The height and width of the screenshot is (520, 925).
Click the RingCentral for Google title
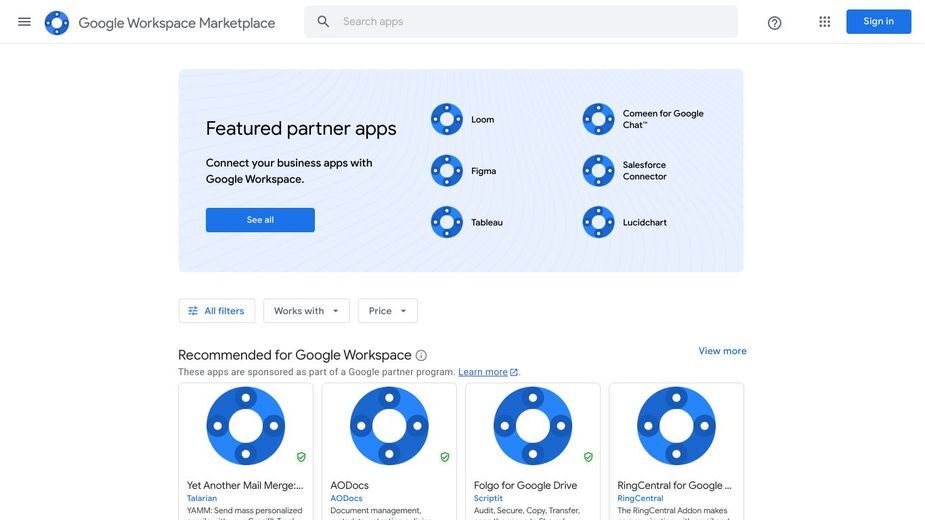point(674,485)
